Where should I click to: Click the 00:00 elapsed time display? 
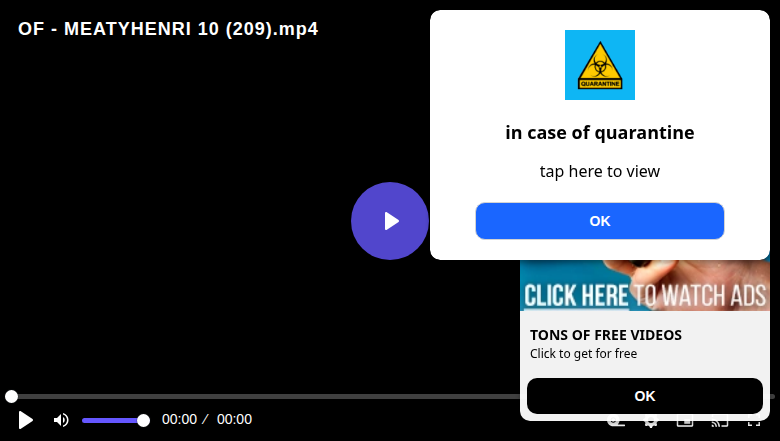(x=179, y=420)
